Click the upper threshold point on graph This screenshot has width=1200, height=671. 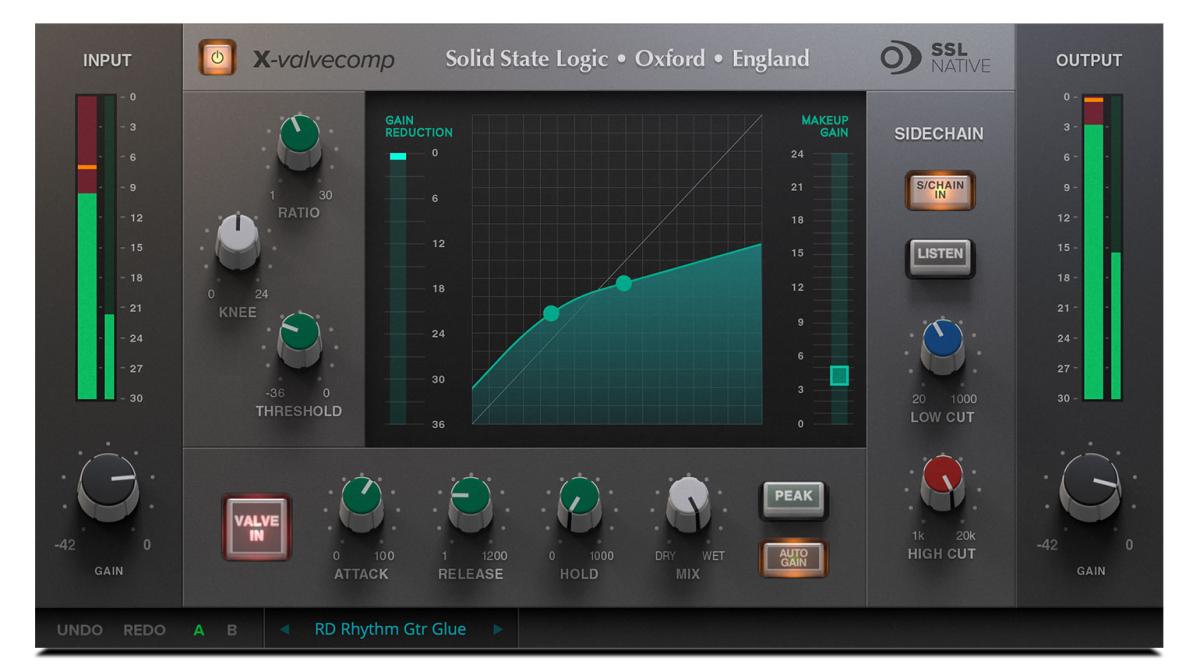[624, 283]
